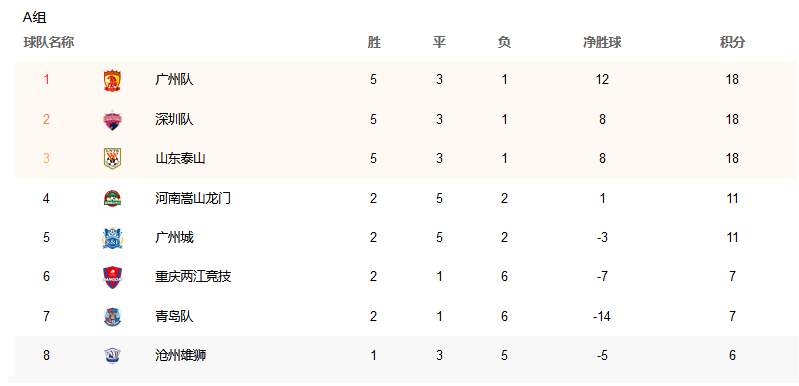
Task: Click the 青岛队 club badge
Action: pos(112,316)
